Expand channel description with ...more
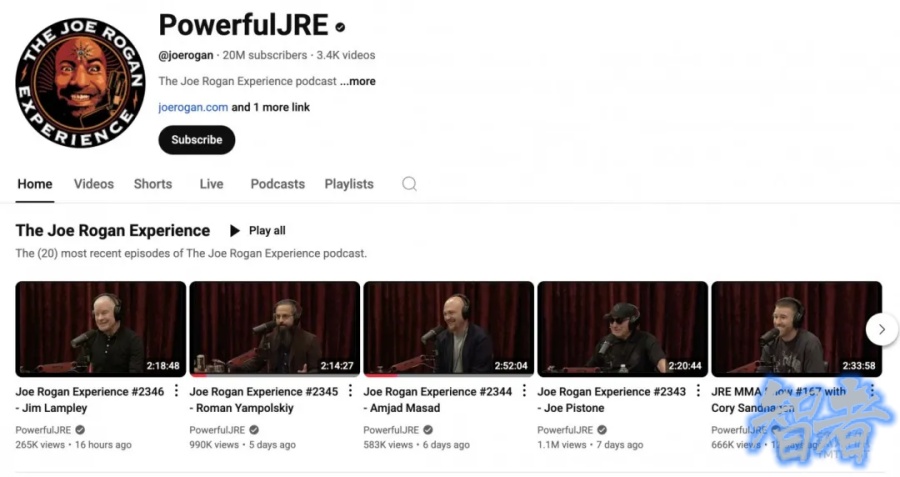 coord(358,81)
